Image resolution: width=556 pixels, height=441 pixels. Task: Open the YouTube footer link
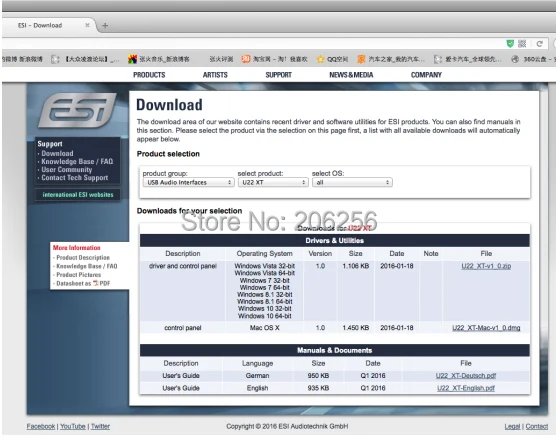[x=73, y=426]
